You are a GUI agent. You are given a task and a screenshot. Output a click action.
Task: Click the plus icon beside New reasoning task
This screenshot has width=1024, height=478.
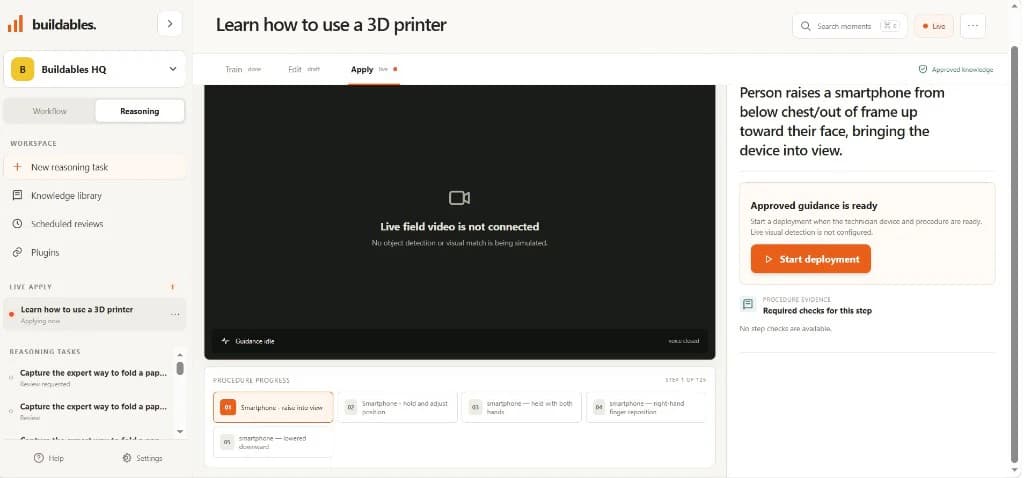[18, 167]
